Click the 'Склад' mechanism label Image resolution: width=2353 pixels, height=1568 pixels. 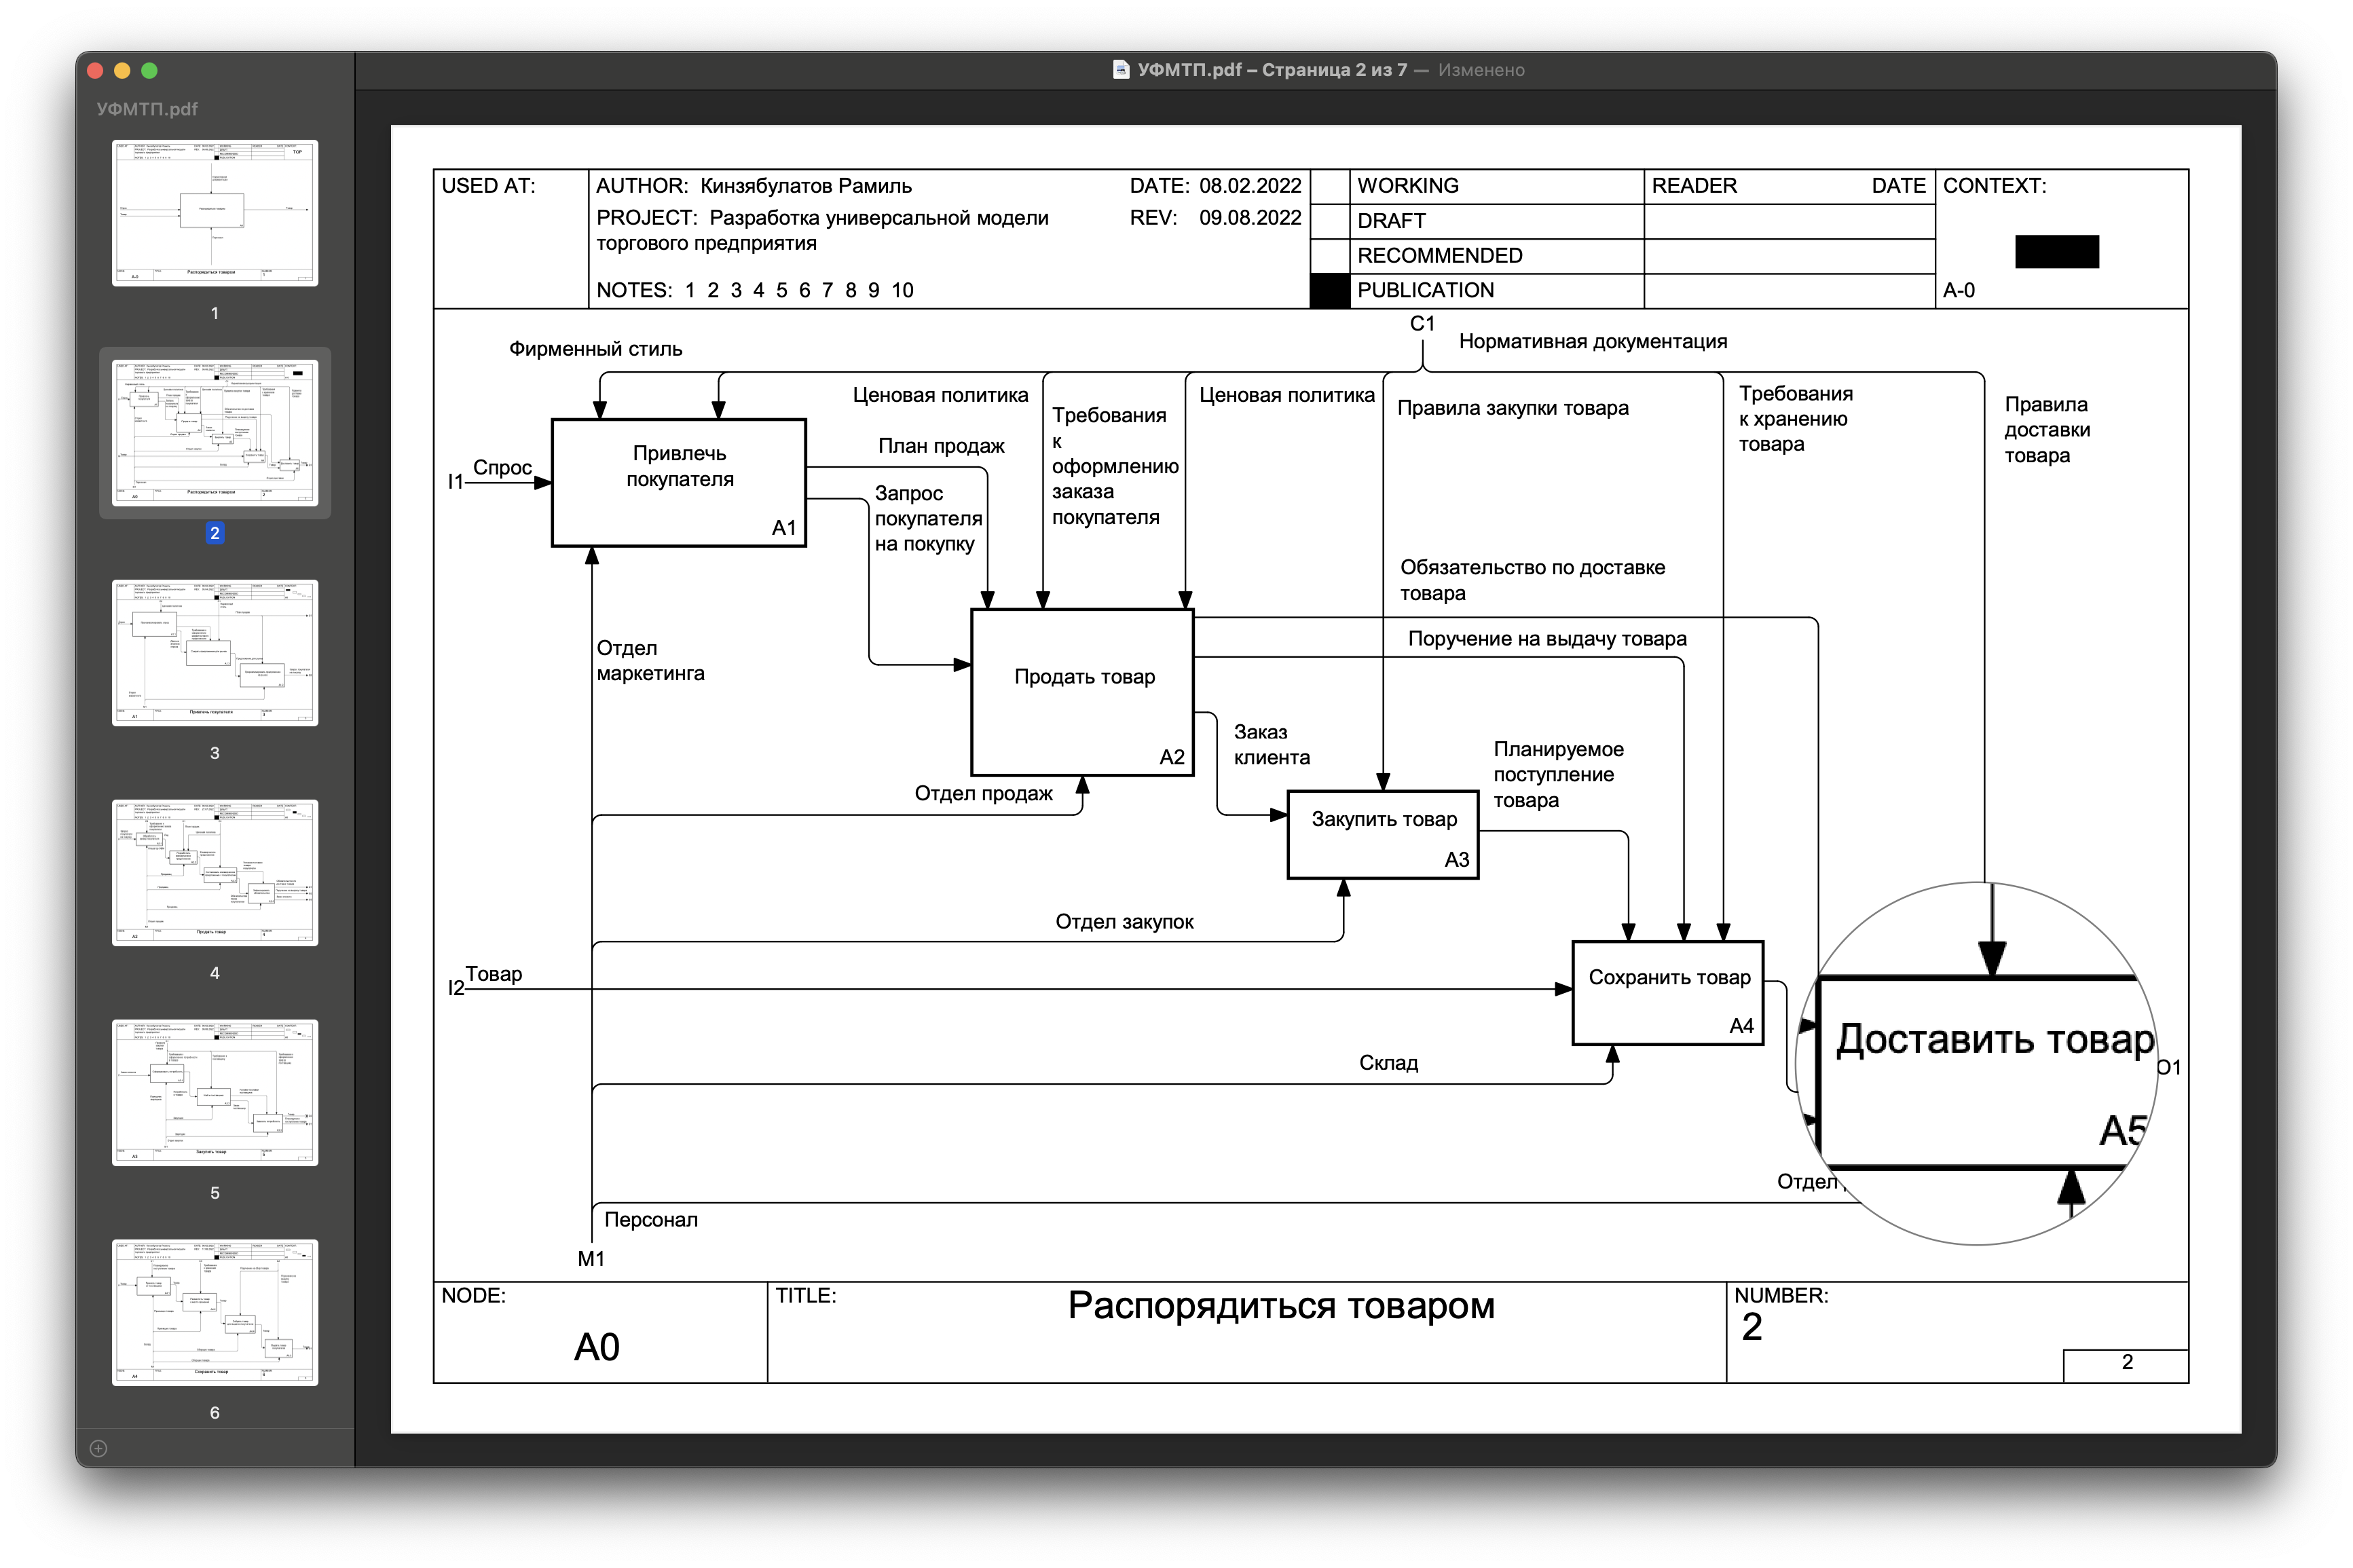(x=1388, y=1063)
